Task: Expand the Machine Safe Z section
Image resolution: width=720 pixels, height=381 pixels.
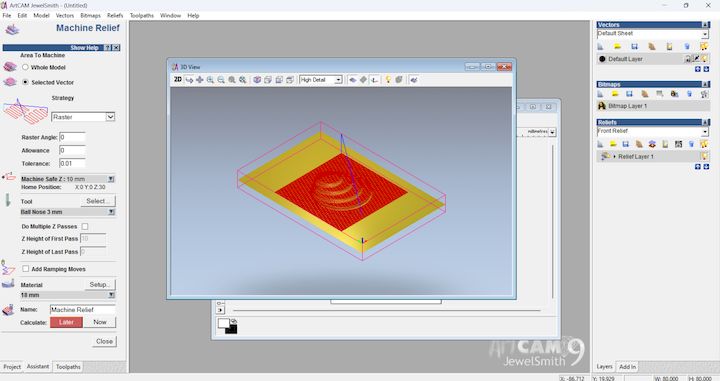Action: (111, 179)
